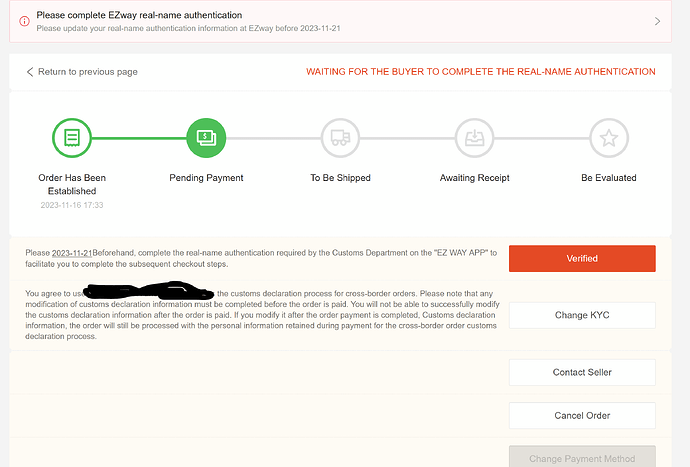Return to previous page link
The width and height of the screenshot is (690, 467).
(87, 72)
